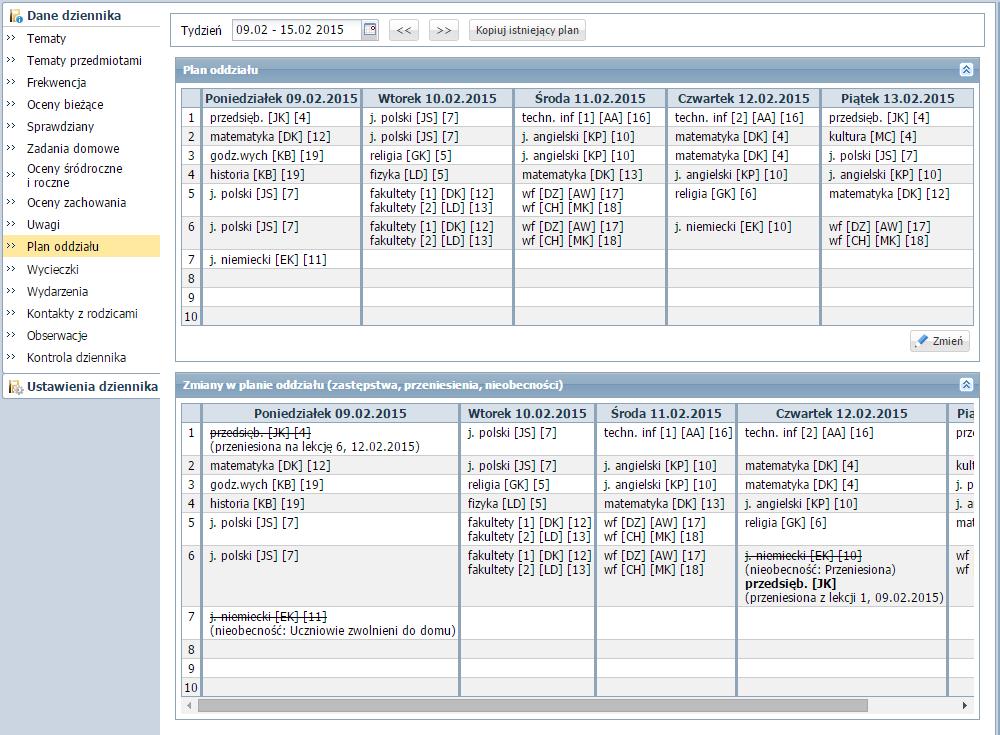Open the calendar picker next to the week field
Viewport: 1000px width, 735px height.
click(x=370, y=29)
